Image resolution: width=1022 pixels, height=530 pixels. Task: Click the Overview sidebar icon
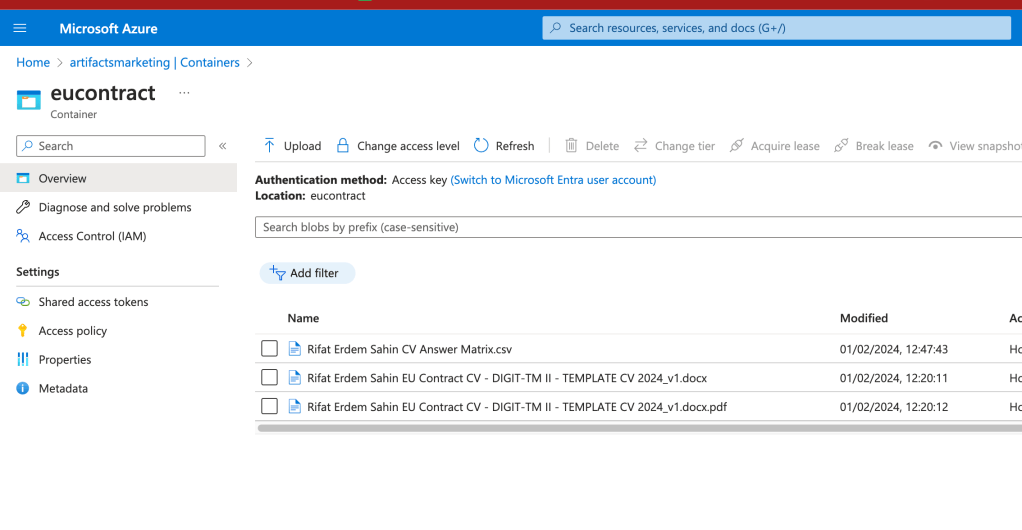pos(23,178)
